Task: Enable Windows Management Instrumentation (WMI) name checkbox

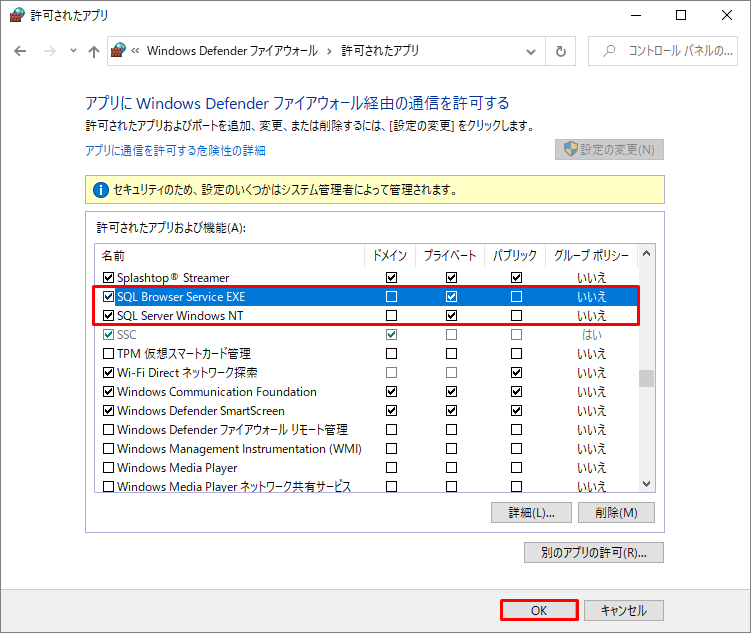Action: tap(109, 449)
